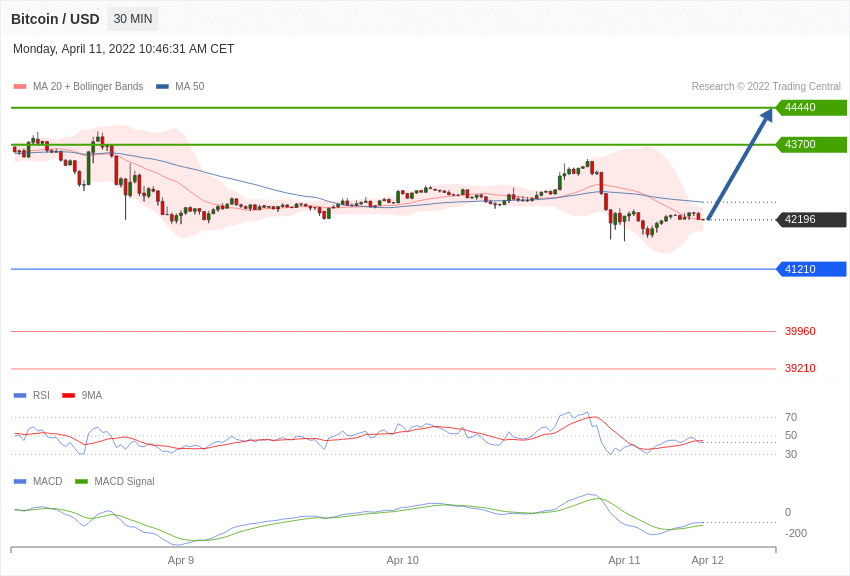Click the 'MA 50' legend label
Screen dimensions: 850x576
coord(190,86)
